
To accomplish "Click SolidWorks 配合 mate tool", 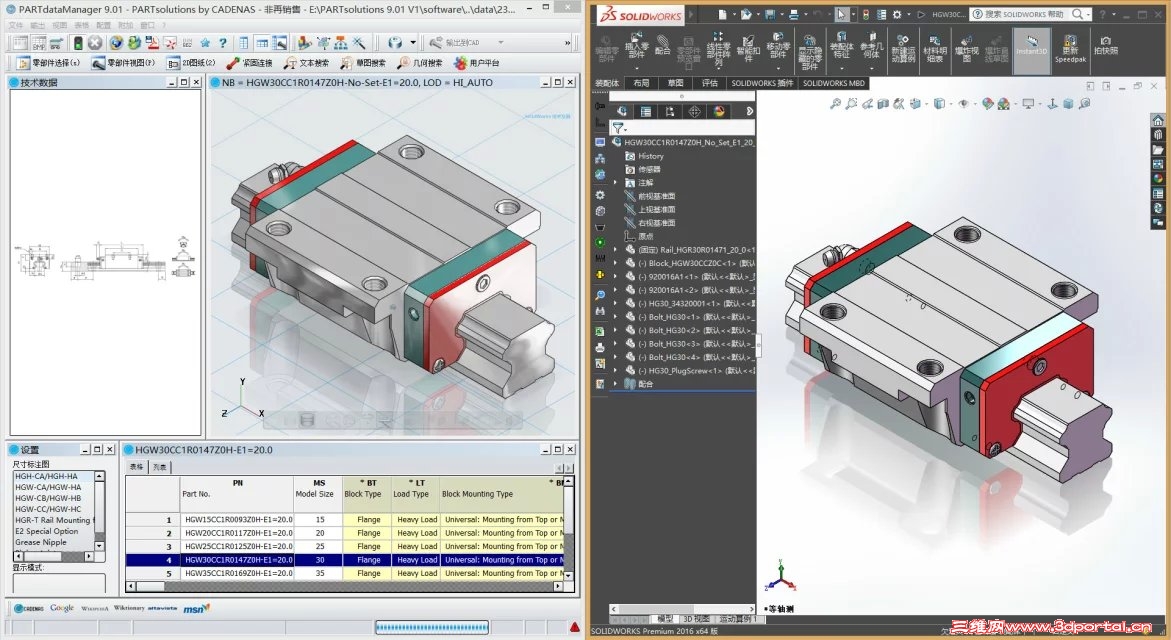I will coord(662,45).
